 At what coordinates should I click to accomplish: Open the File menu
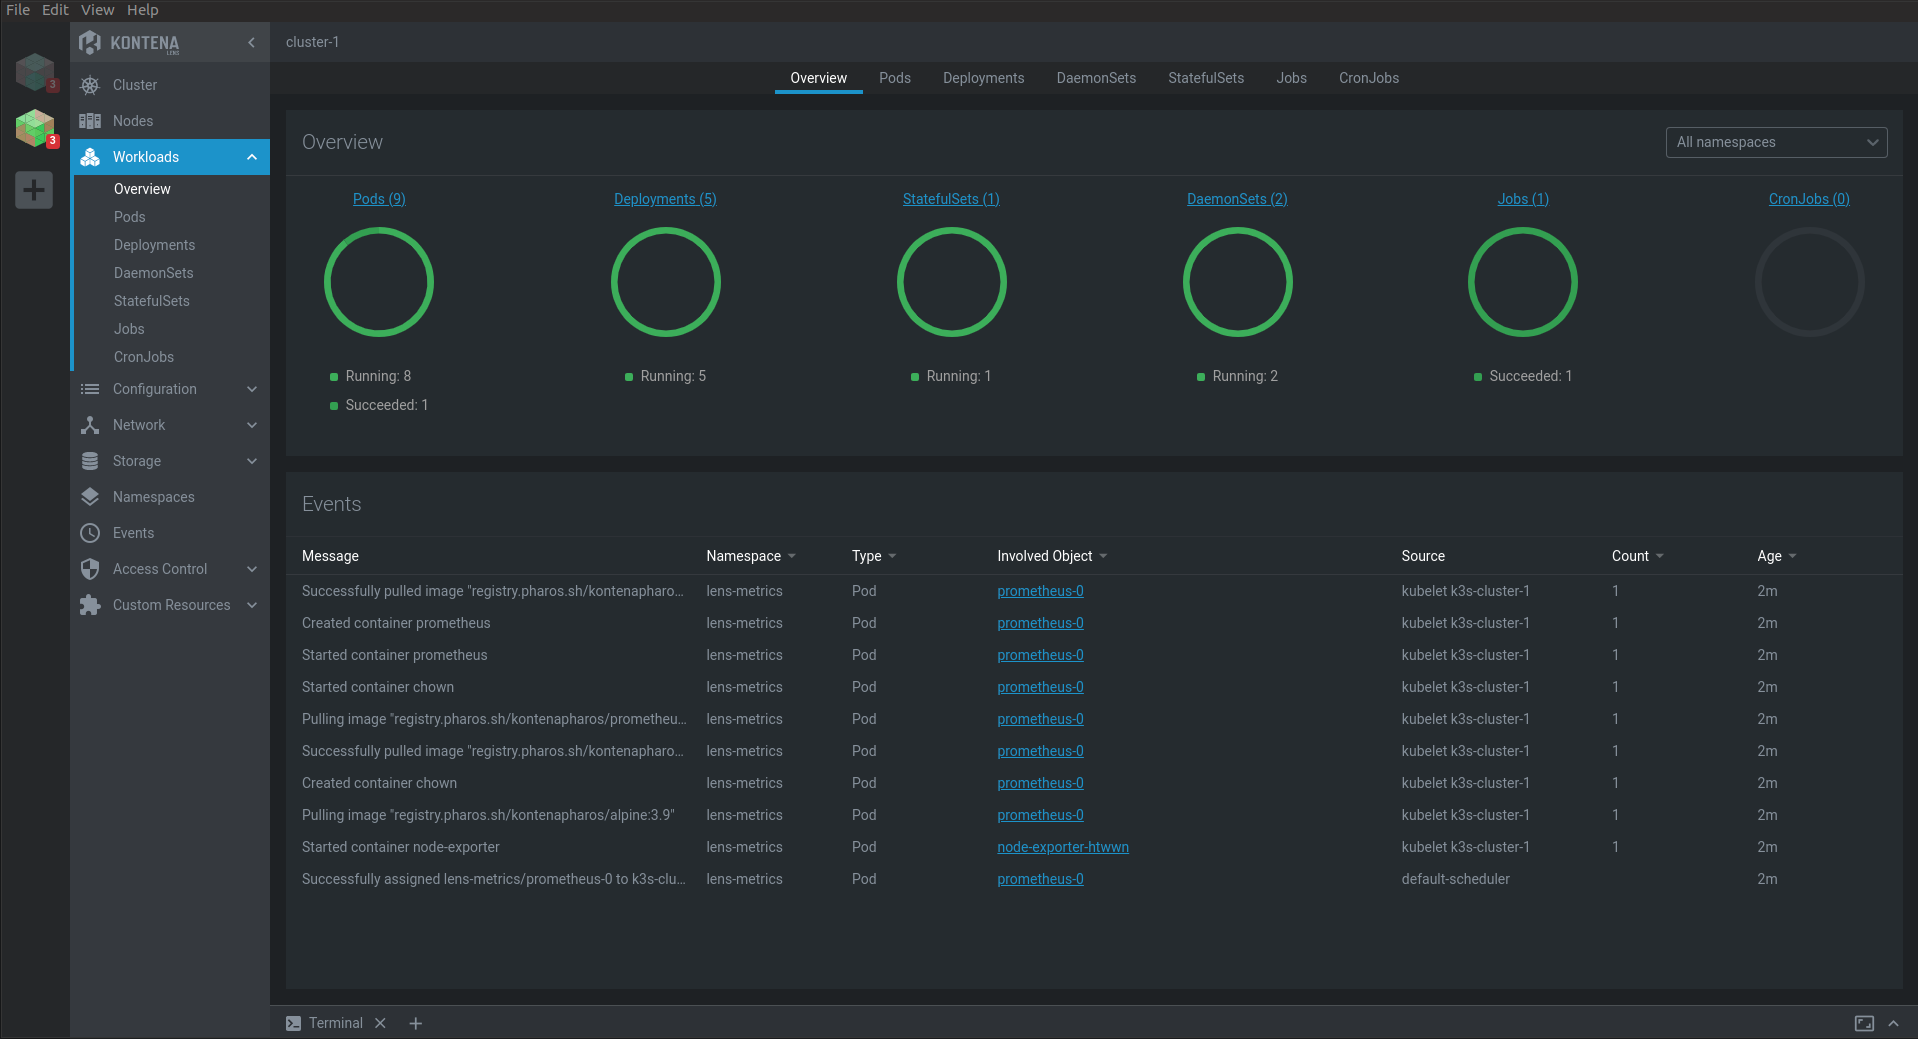pos(18,9)
